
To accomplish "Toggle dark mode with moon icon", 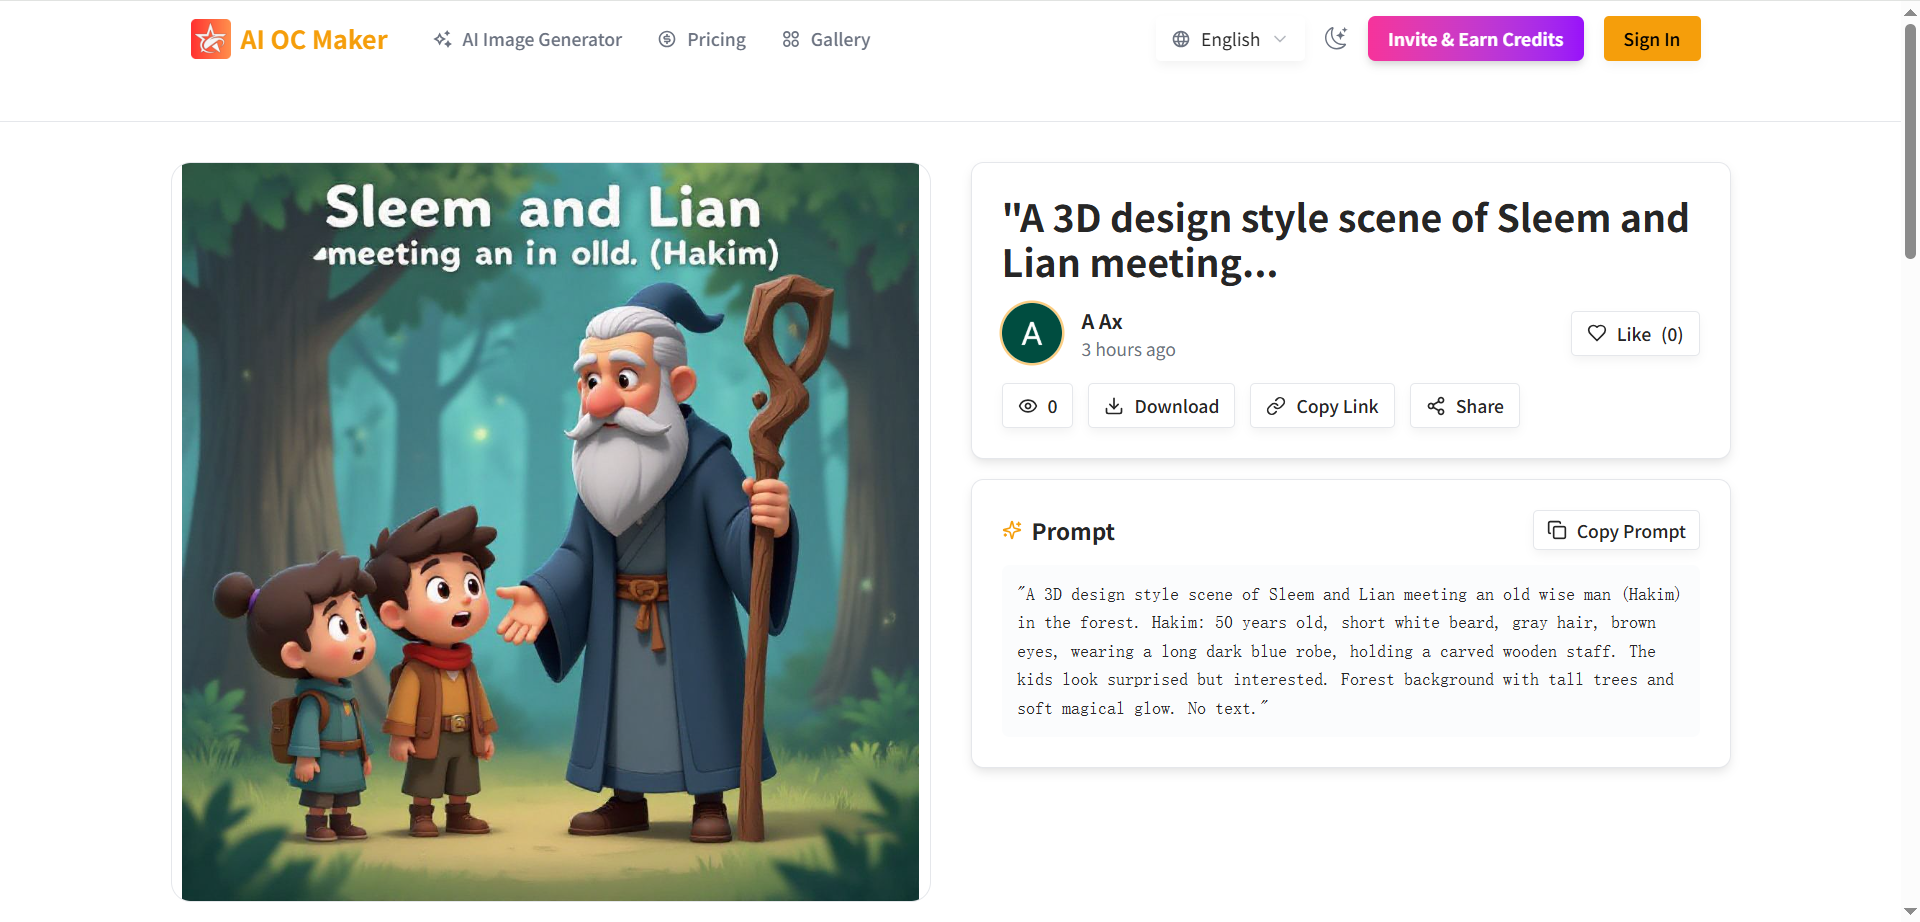I will 1335,39.
